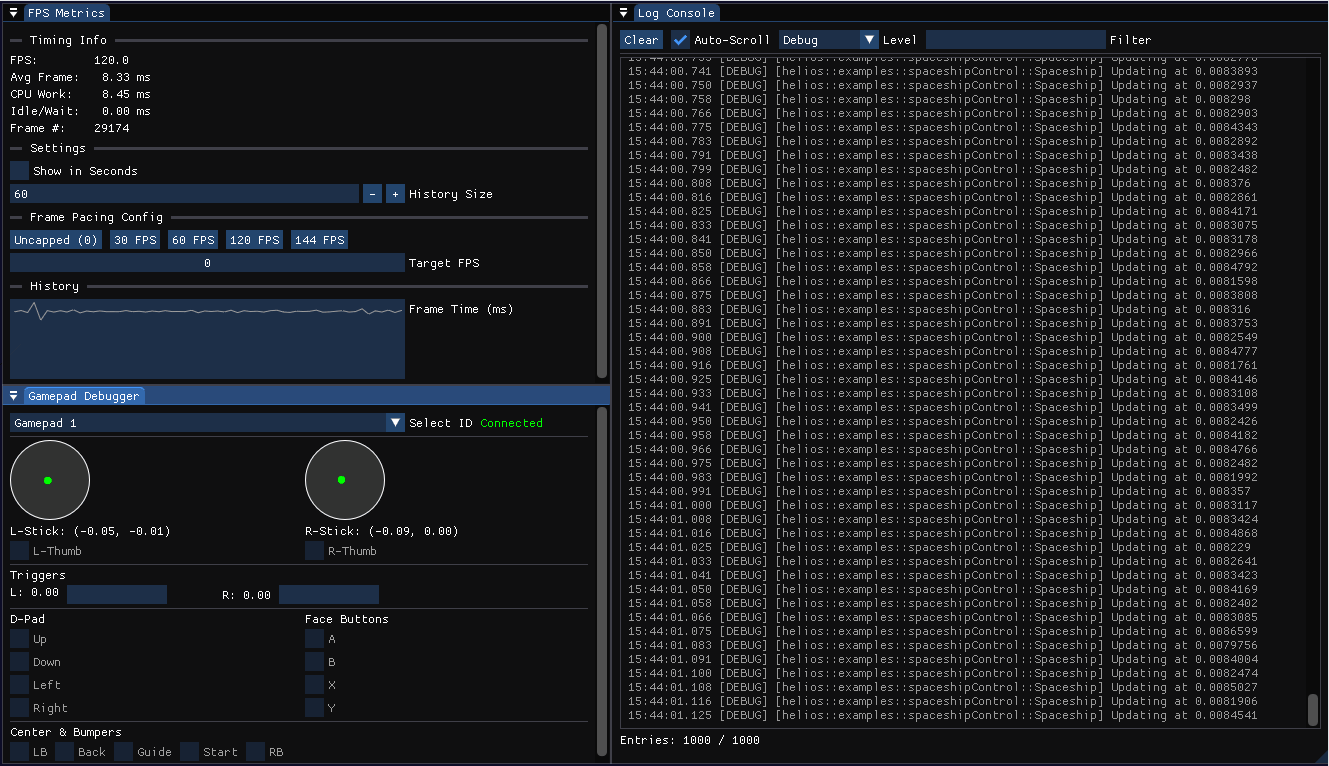
Task: Collapse the FPS Metrics panel triangle
Action: [x=14, y=13]
